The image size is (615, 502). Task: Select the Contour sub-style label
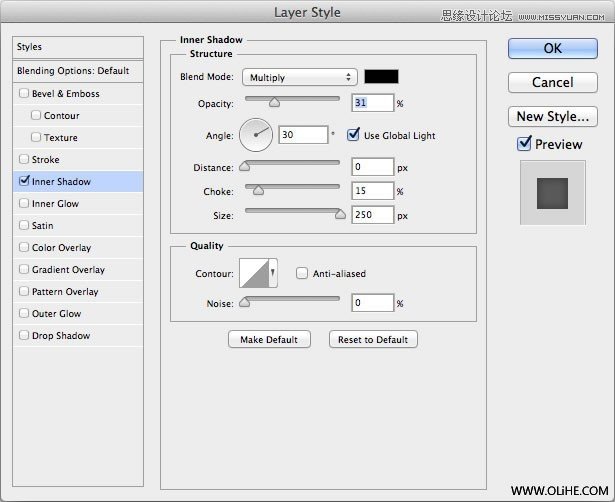tap(62, 116)
